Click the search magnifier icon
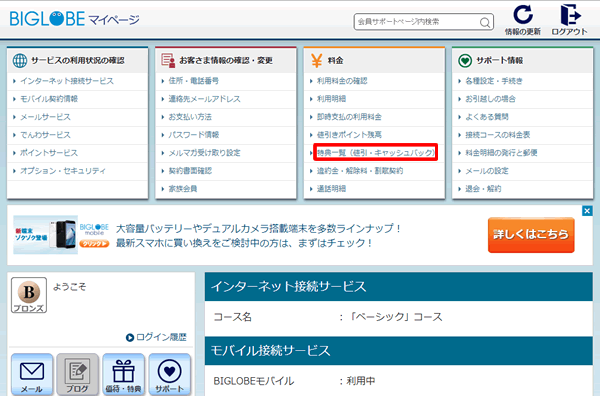The height and width of the screenshot is (396, 600). (x=485, y=23)
